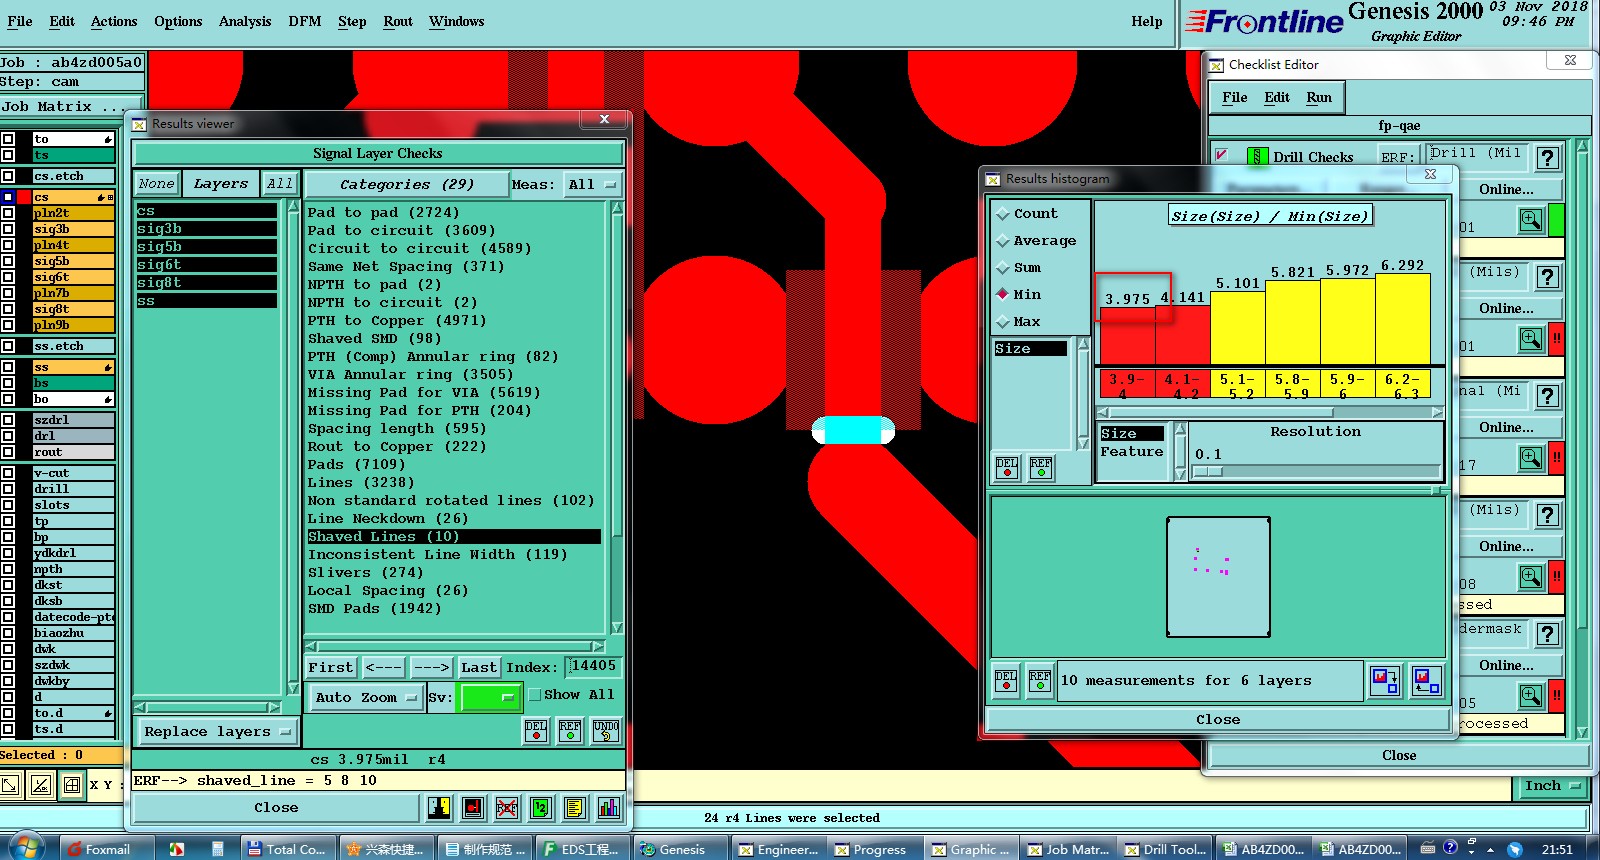Viewport: 1600px width, 860px height.
Task: Click the Last navigation button
Action: pyautogui.click(x=479, y=668)
